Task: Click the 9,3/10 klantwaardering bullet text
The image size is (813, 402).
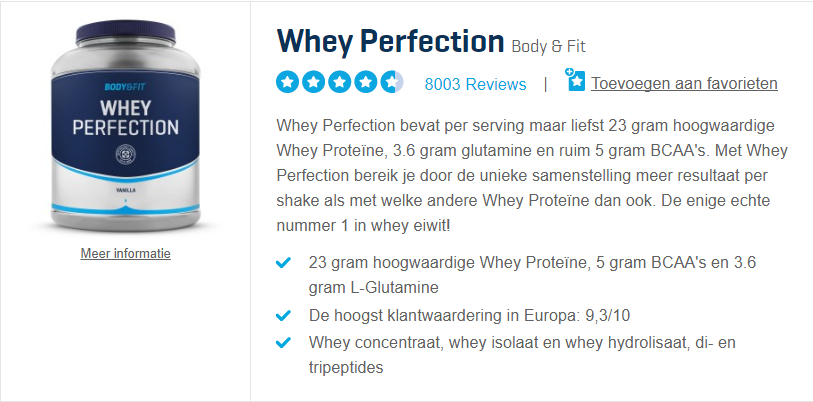Action: [x=469, y=315]
